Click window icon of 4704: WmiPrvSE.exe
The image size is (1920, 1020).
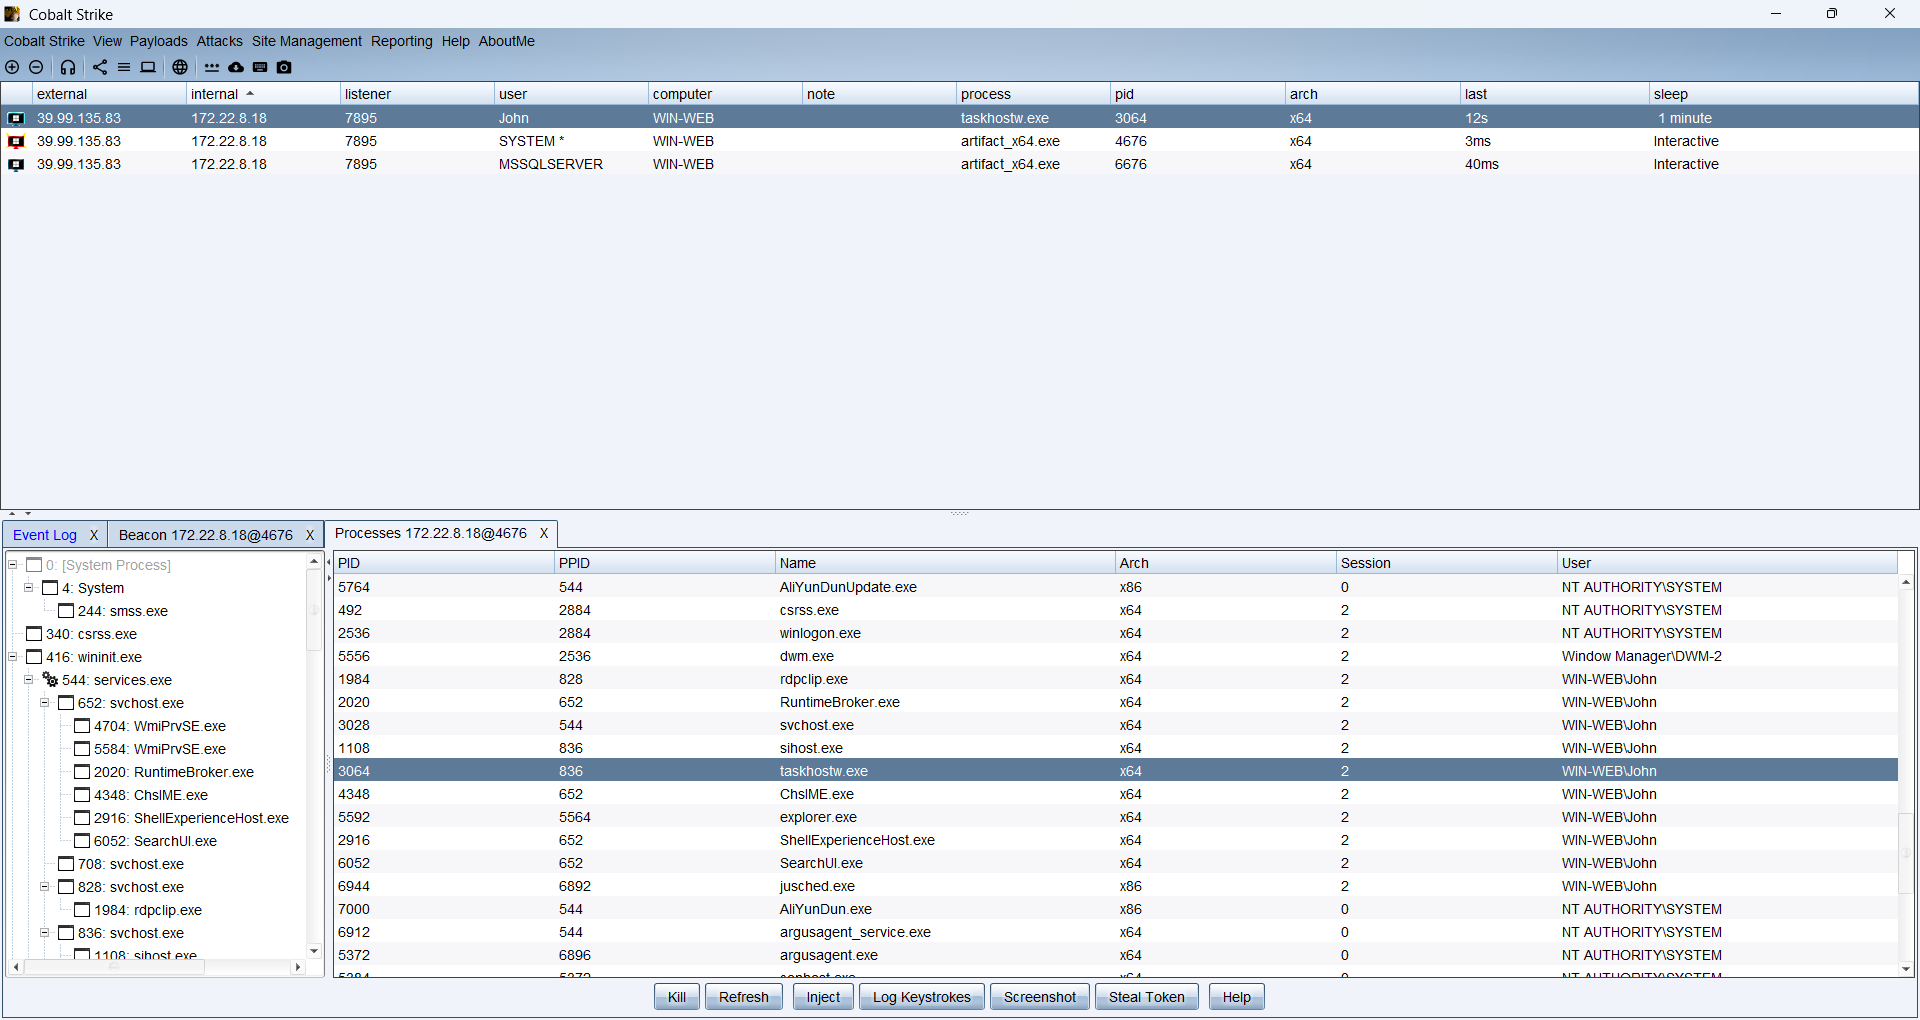pos(82,726)
